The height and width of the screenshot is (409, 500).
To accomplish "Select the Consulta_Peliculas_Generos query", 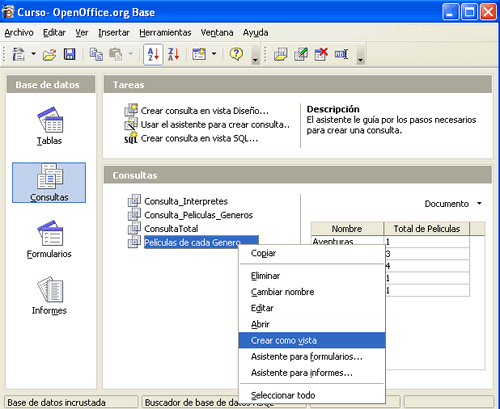I will pos(198,215).
